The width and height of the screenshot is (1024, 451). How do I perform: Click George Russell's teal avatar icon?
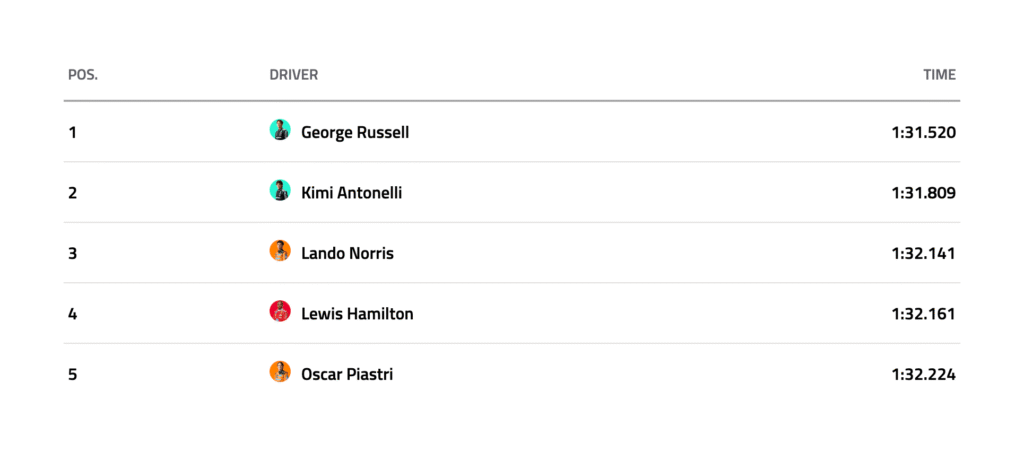[x=280, y=131]
